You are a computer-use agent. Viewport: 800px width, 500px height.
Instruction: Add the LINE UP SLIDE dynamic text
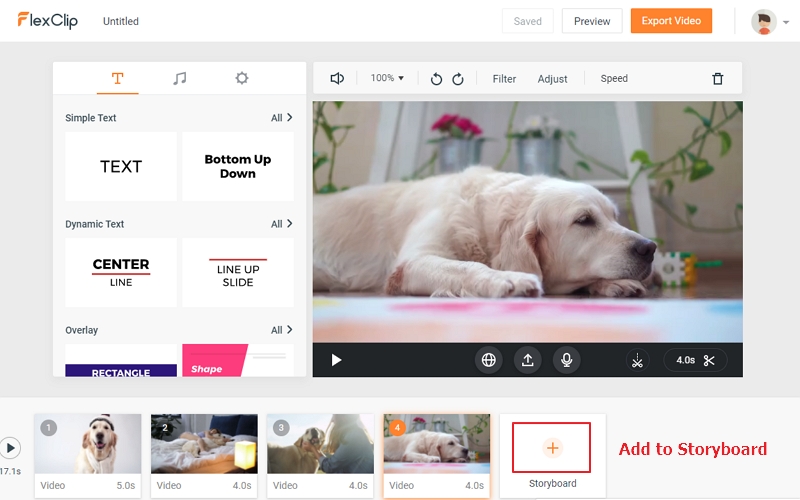coord(238,272)
